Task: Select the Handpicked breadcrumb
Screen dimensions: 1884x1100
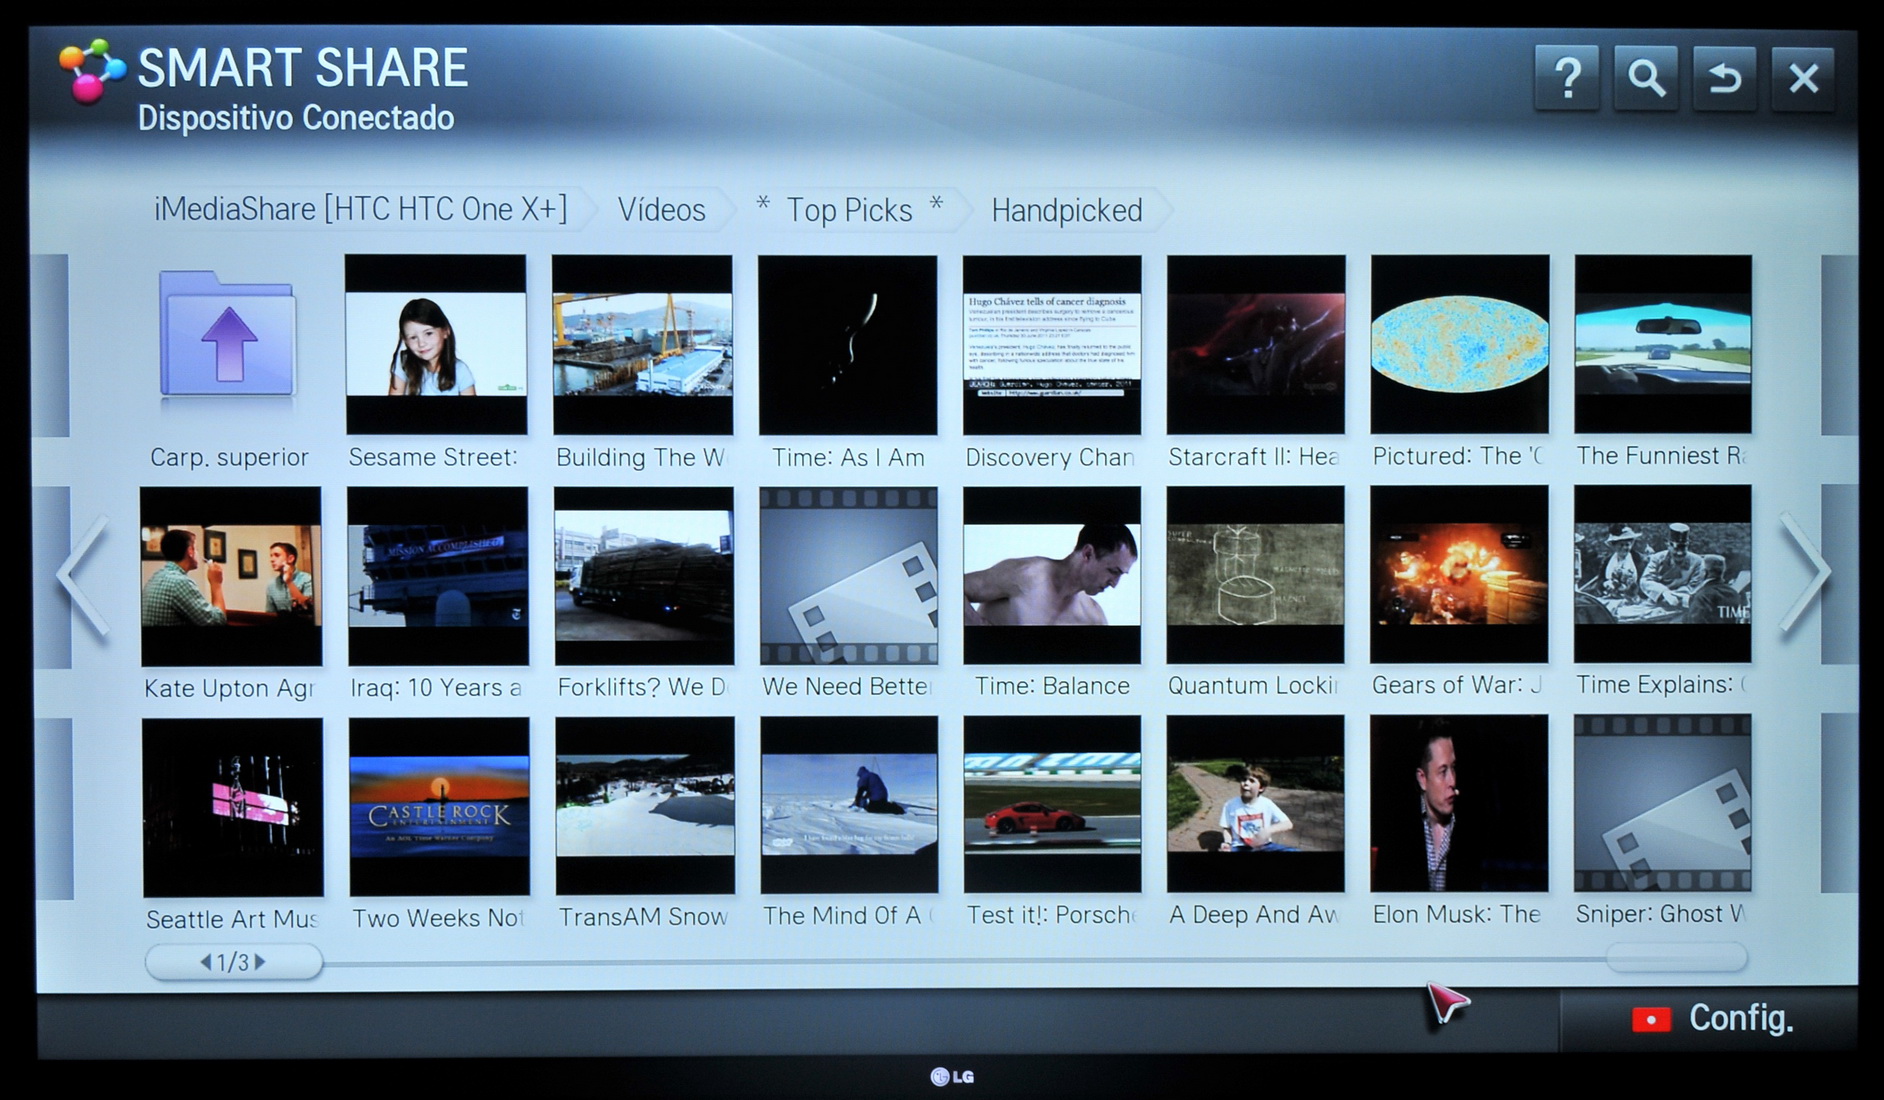Action: [x=1066, y=210]
